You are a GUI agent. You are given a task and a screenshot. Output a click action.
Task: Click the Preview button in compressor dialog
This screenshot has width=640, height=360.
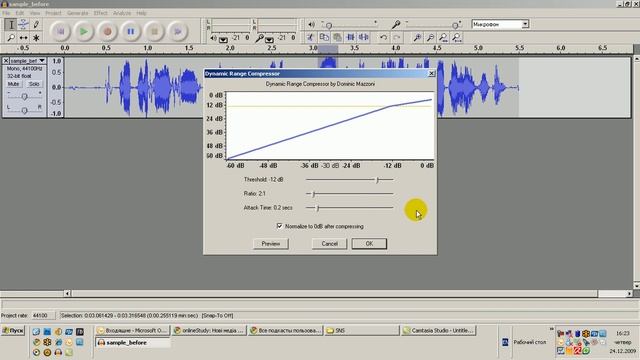click(271, 244)
